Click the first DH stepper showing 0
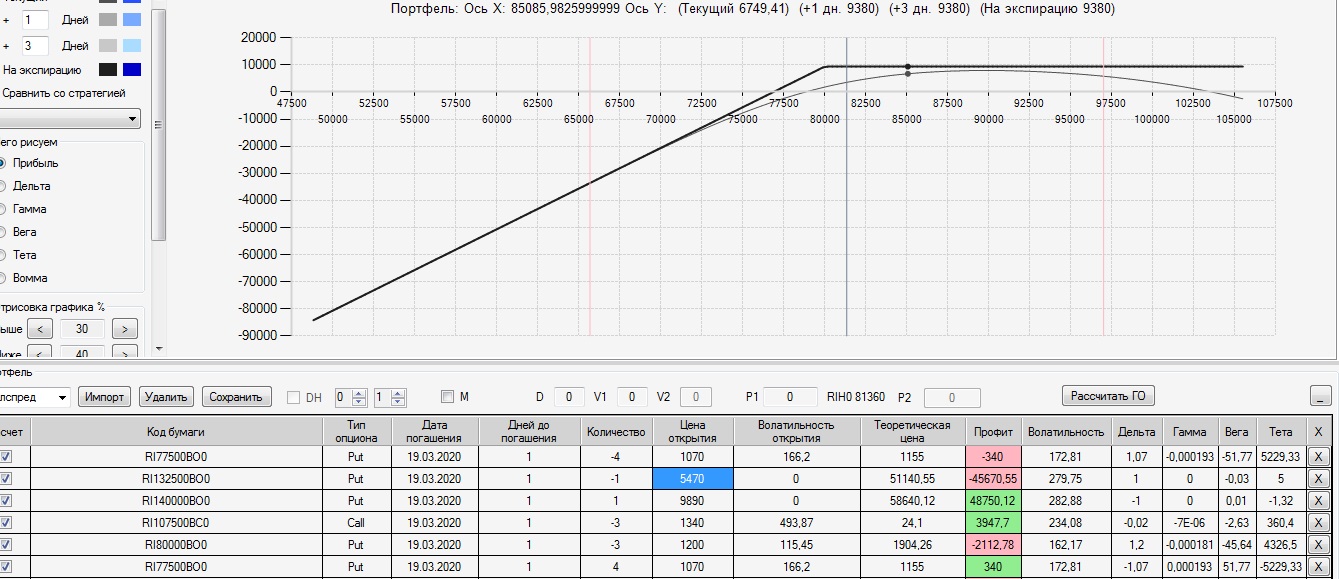The image size is (1339, 579). [x=352, y=397]
